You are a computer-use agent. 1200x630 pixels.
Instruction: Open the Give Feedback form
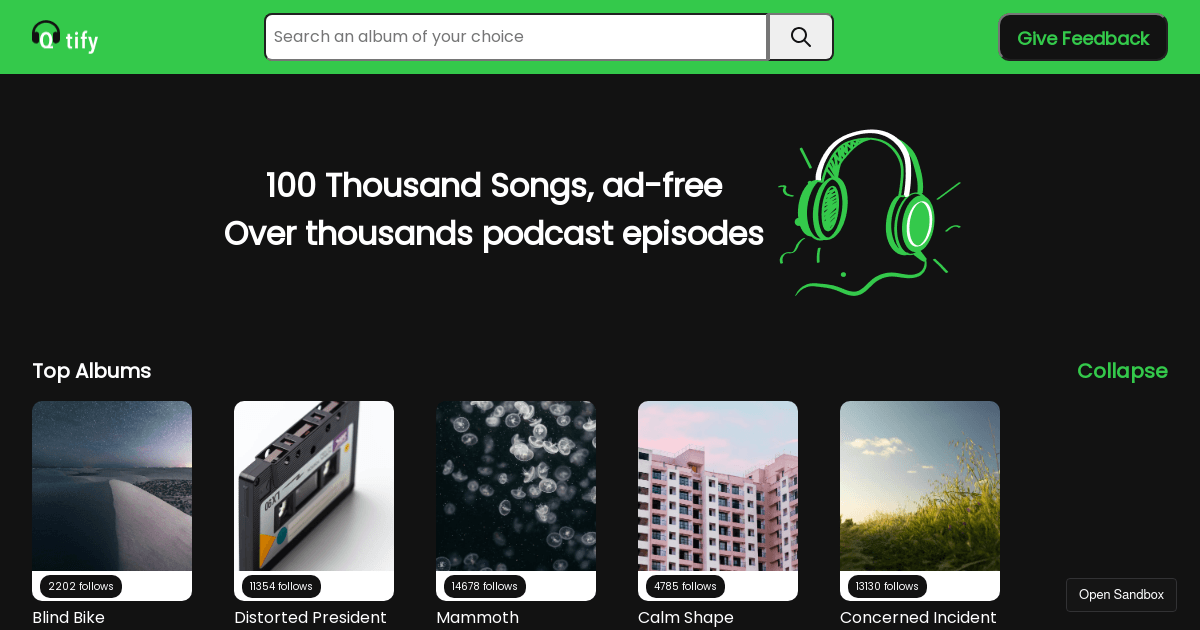pos(1083,38)
